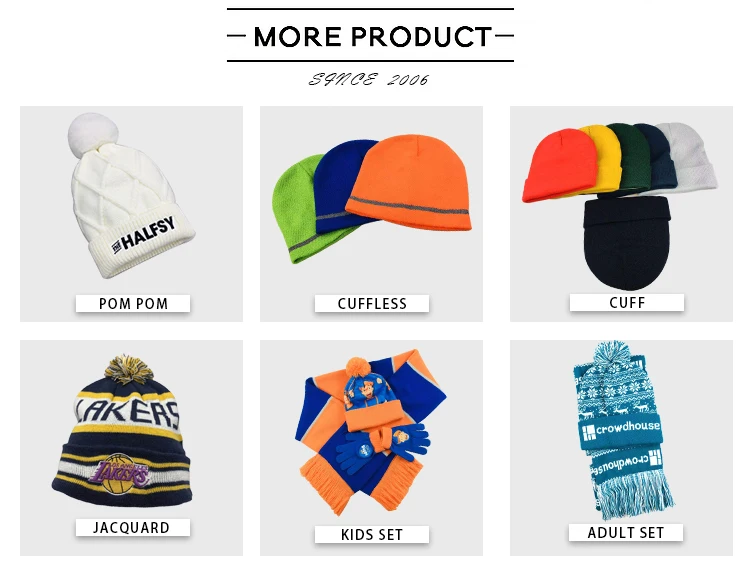Click the CUFFLESS label
750x570 pixels.
click(372, 304)
